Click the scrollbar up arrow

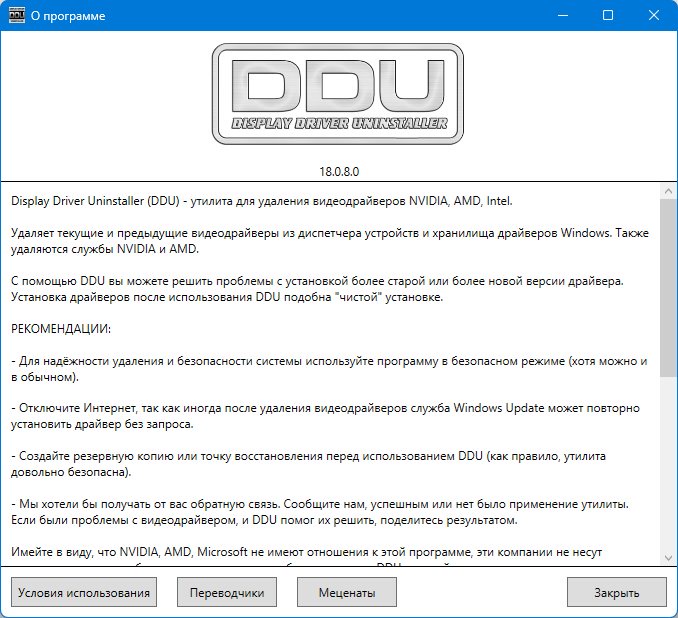point(668,191)
